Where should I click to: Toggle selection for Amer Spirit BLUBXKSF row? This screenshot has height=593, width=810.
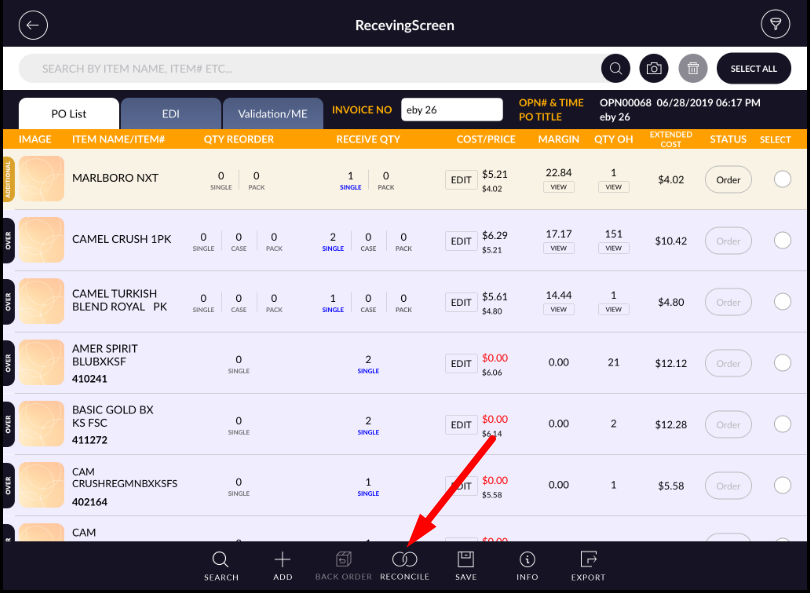pos(782,363)
